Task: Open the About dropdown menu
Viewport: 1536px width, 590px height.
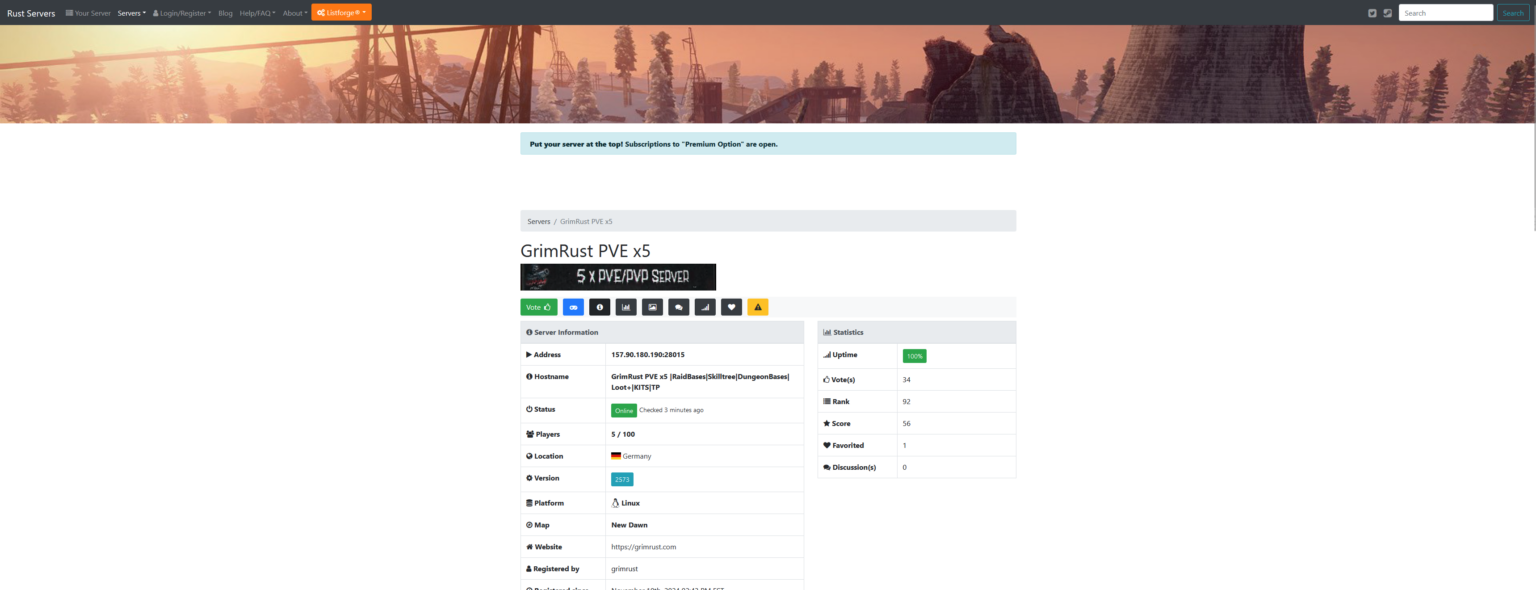Action: pyautogui.click(x=294, y=13)
